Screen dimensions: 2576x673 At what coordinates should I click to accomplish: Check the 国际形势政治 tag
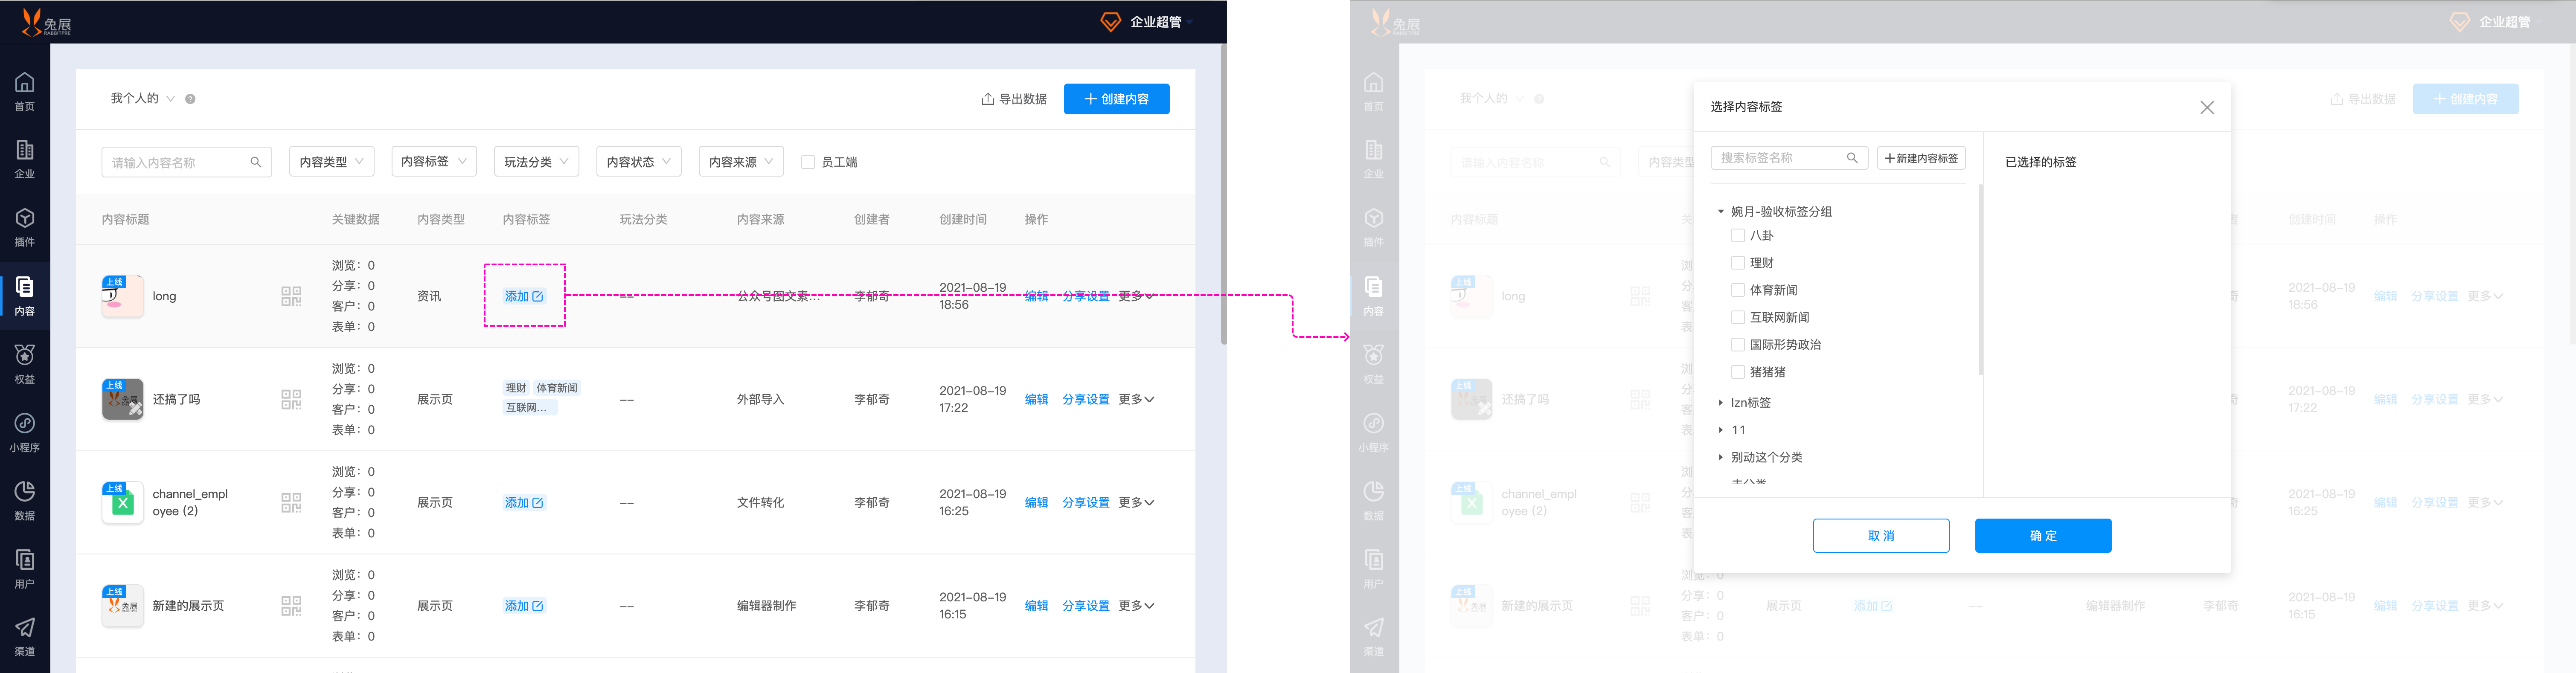(1738, 344)
